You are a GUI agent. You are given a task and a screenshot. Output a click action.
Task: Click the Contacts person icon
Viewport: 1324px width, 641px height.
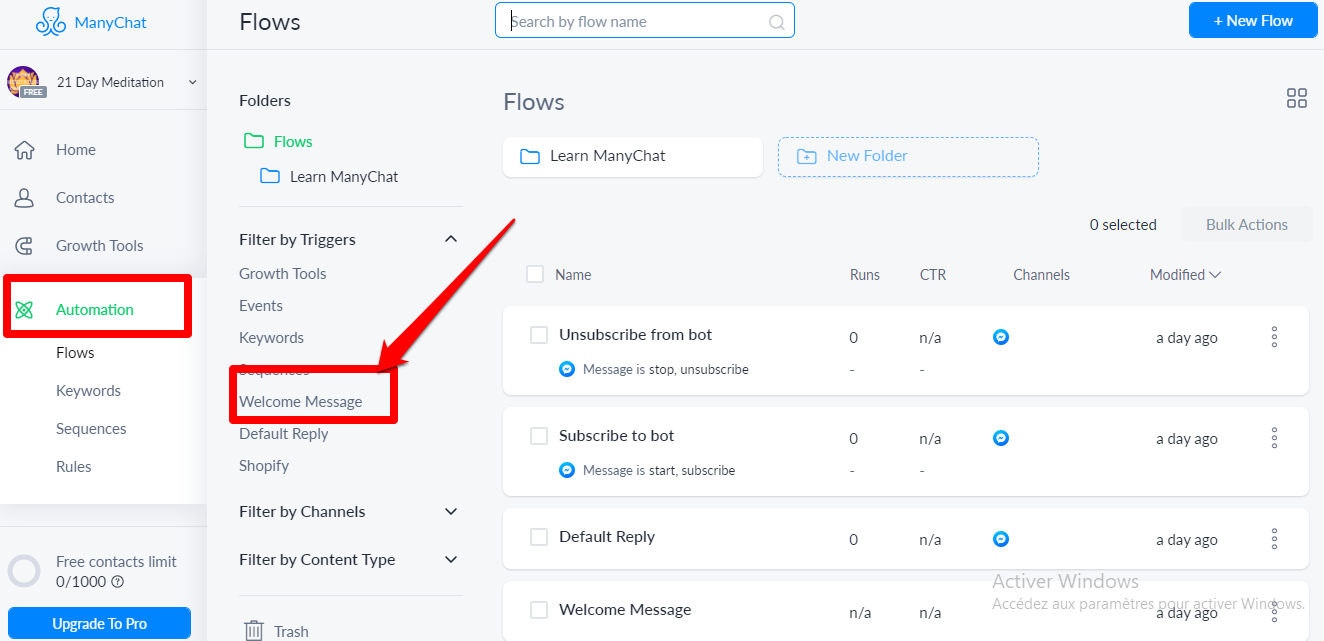click(x=25, y=198)
